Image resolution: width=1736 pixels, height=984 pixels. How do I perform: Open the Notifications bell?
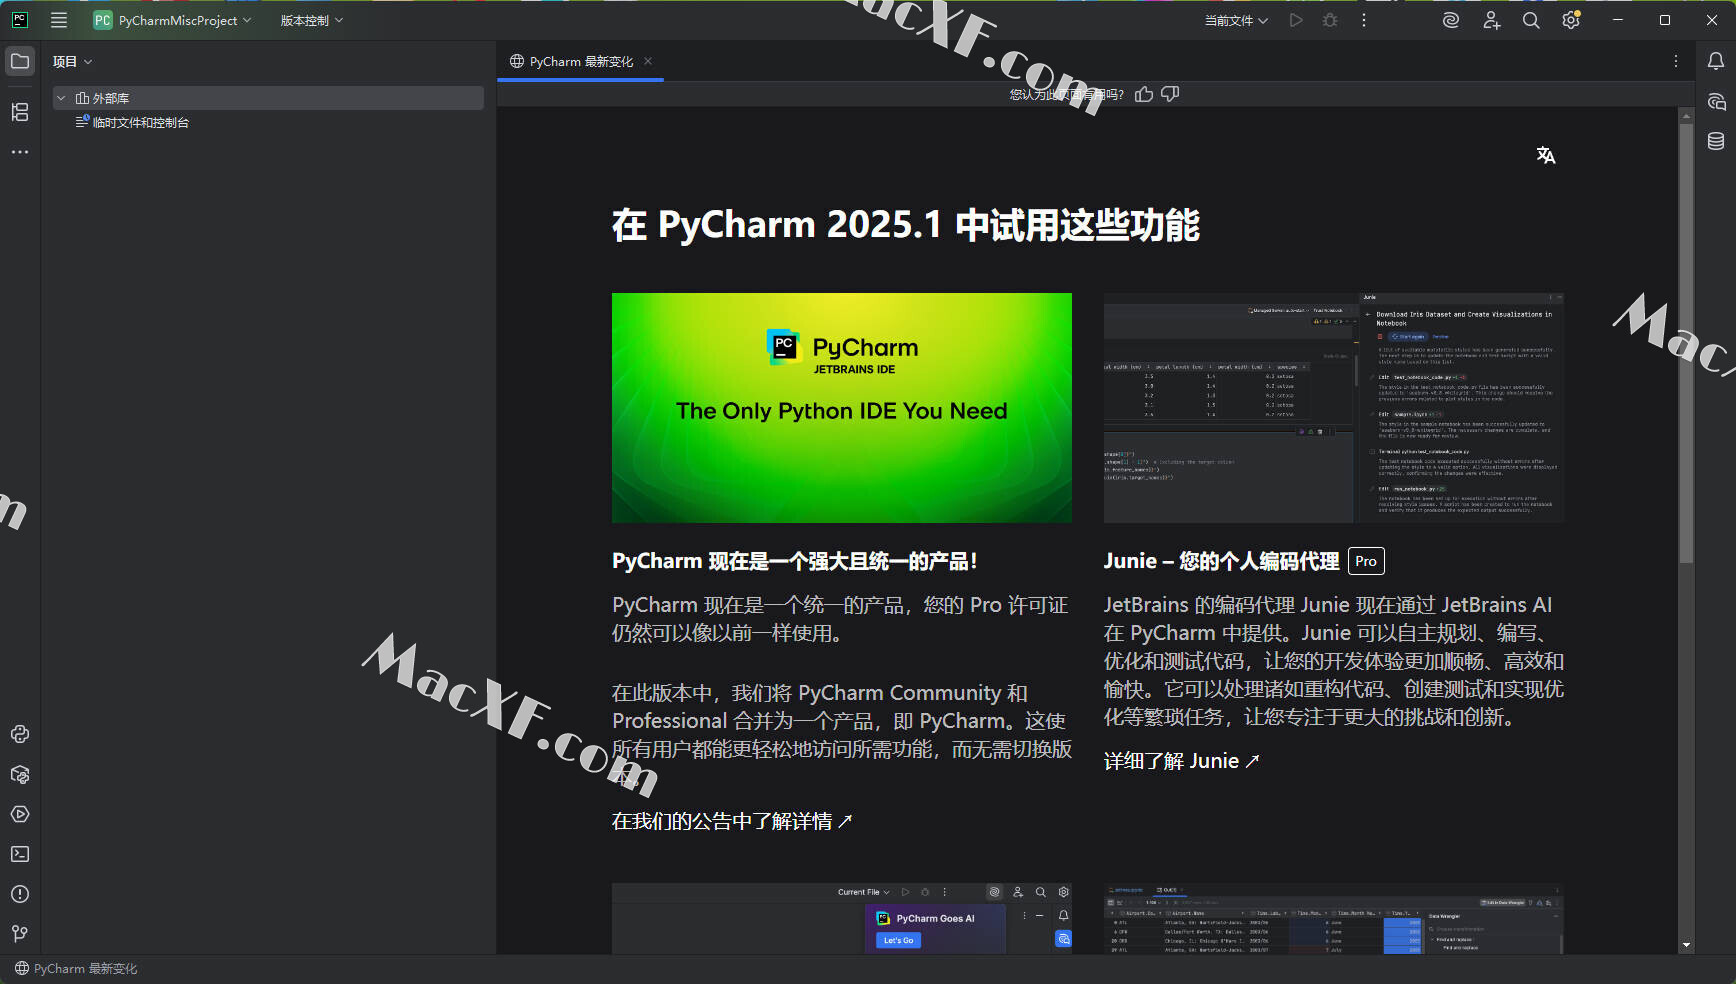pos(1716,61)
